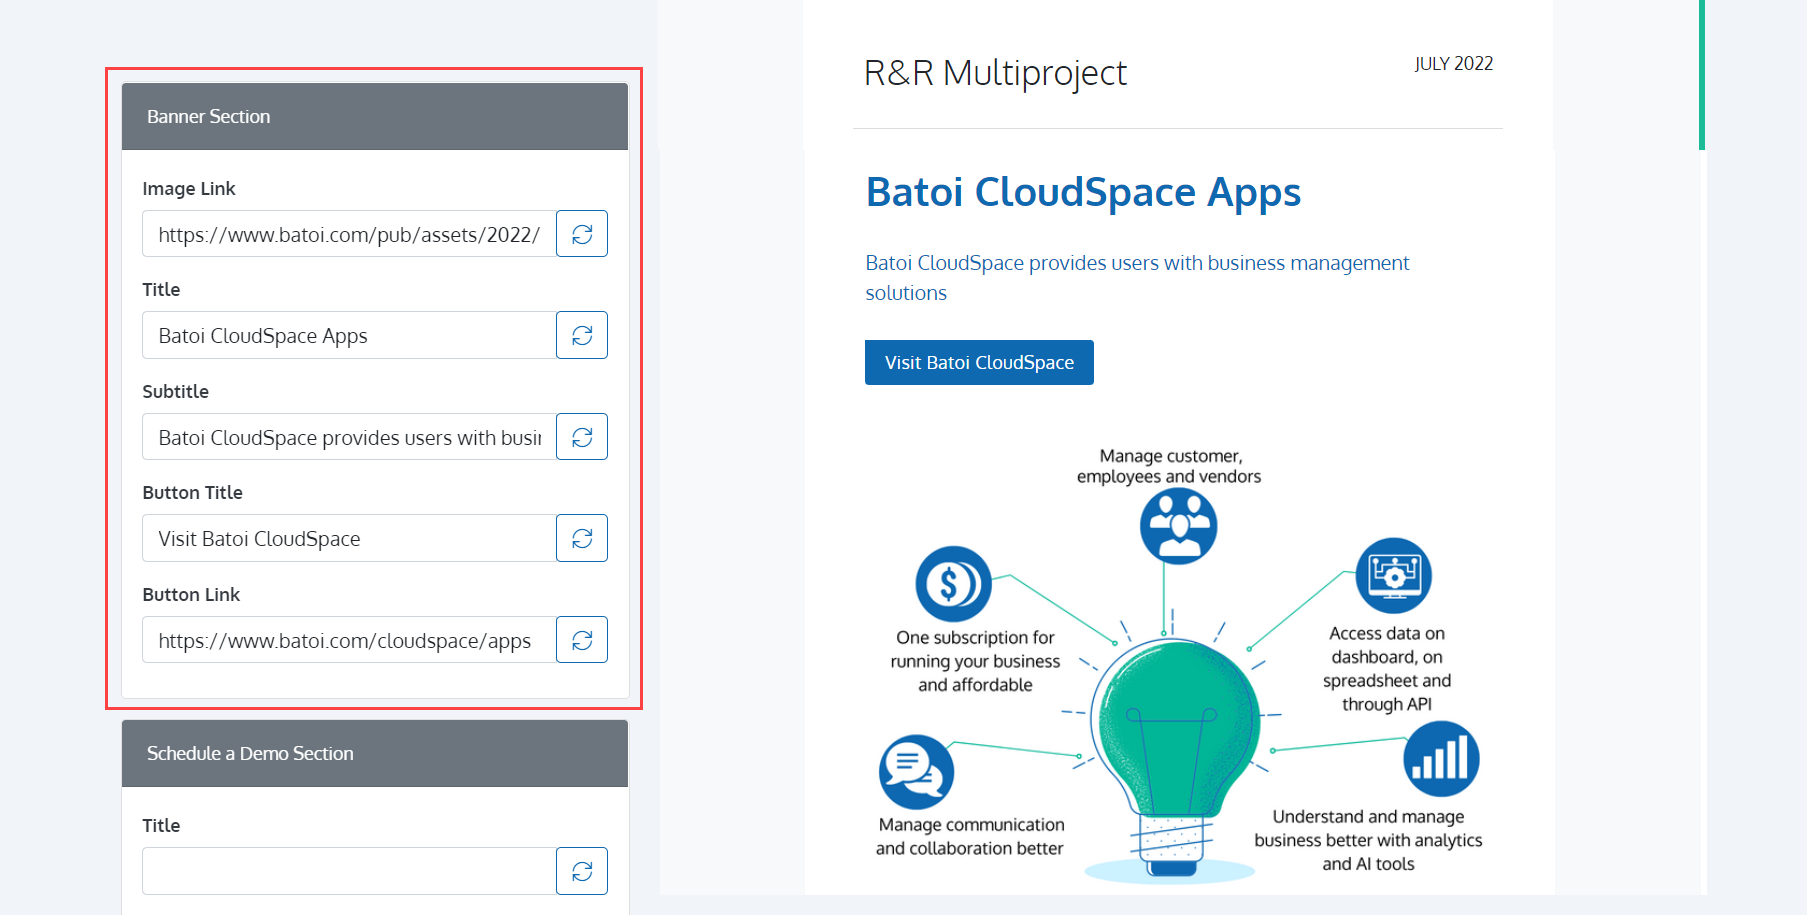Click the green vertical scrollbar indicator
Viewport: 1807px width, 915px height.
(1701, 75)
